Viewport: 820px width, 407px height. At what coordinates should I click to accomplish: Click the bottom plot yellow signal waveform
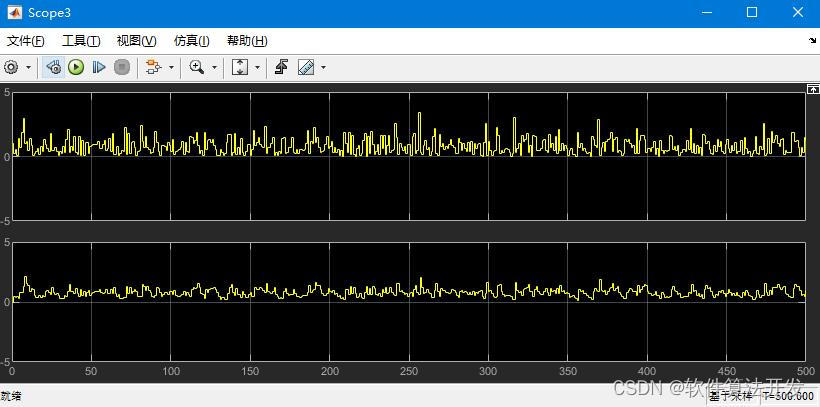coord(408,289)
